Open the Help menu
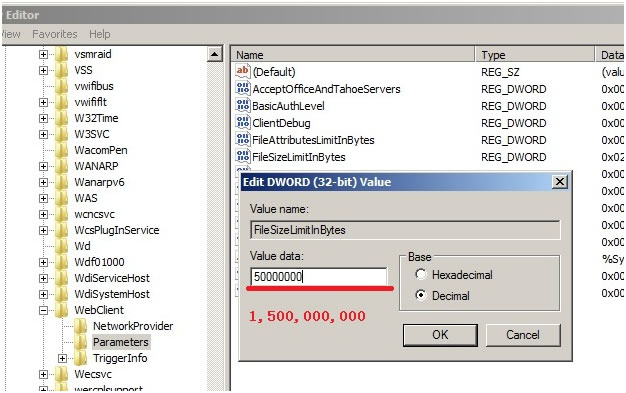Viewport: 626px width, 393px height. (100, 34)
